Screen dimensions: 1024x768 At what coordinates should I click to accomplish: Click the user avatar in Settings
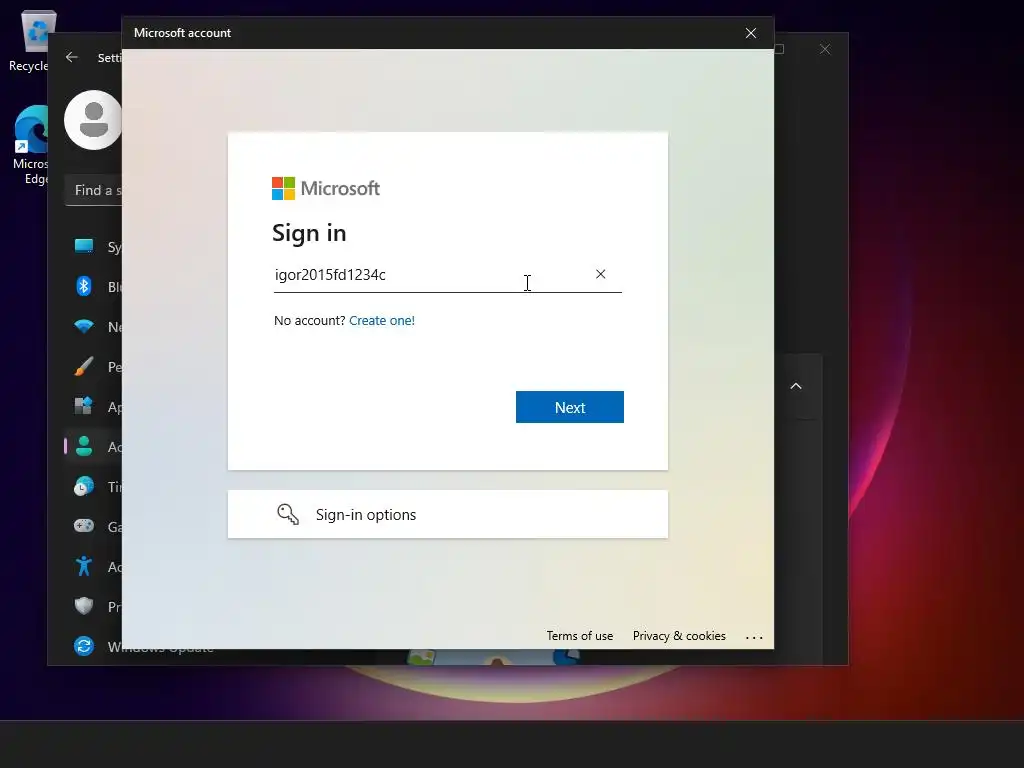93,120
